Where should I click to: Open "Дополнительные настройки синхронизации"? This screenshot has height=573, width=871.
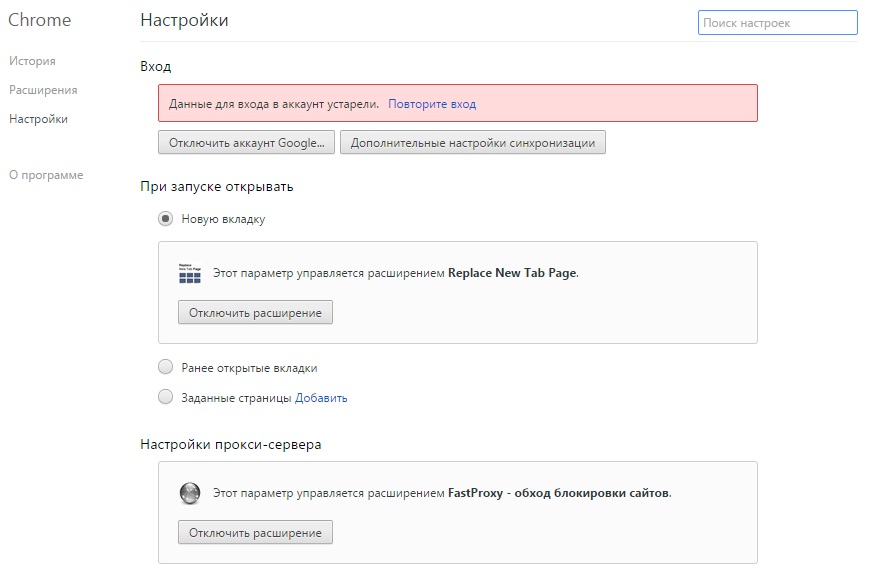pos(473,143)
